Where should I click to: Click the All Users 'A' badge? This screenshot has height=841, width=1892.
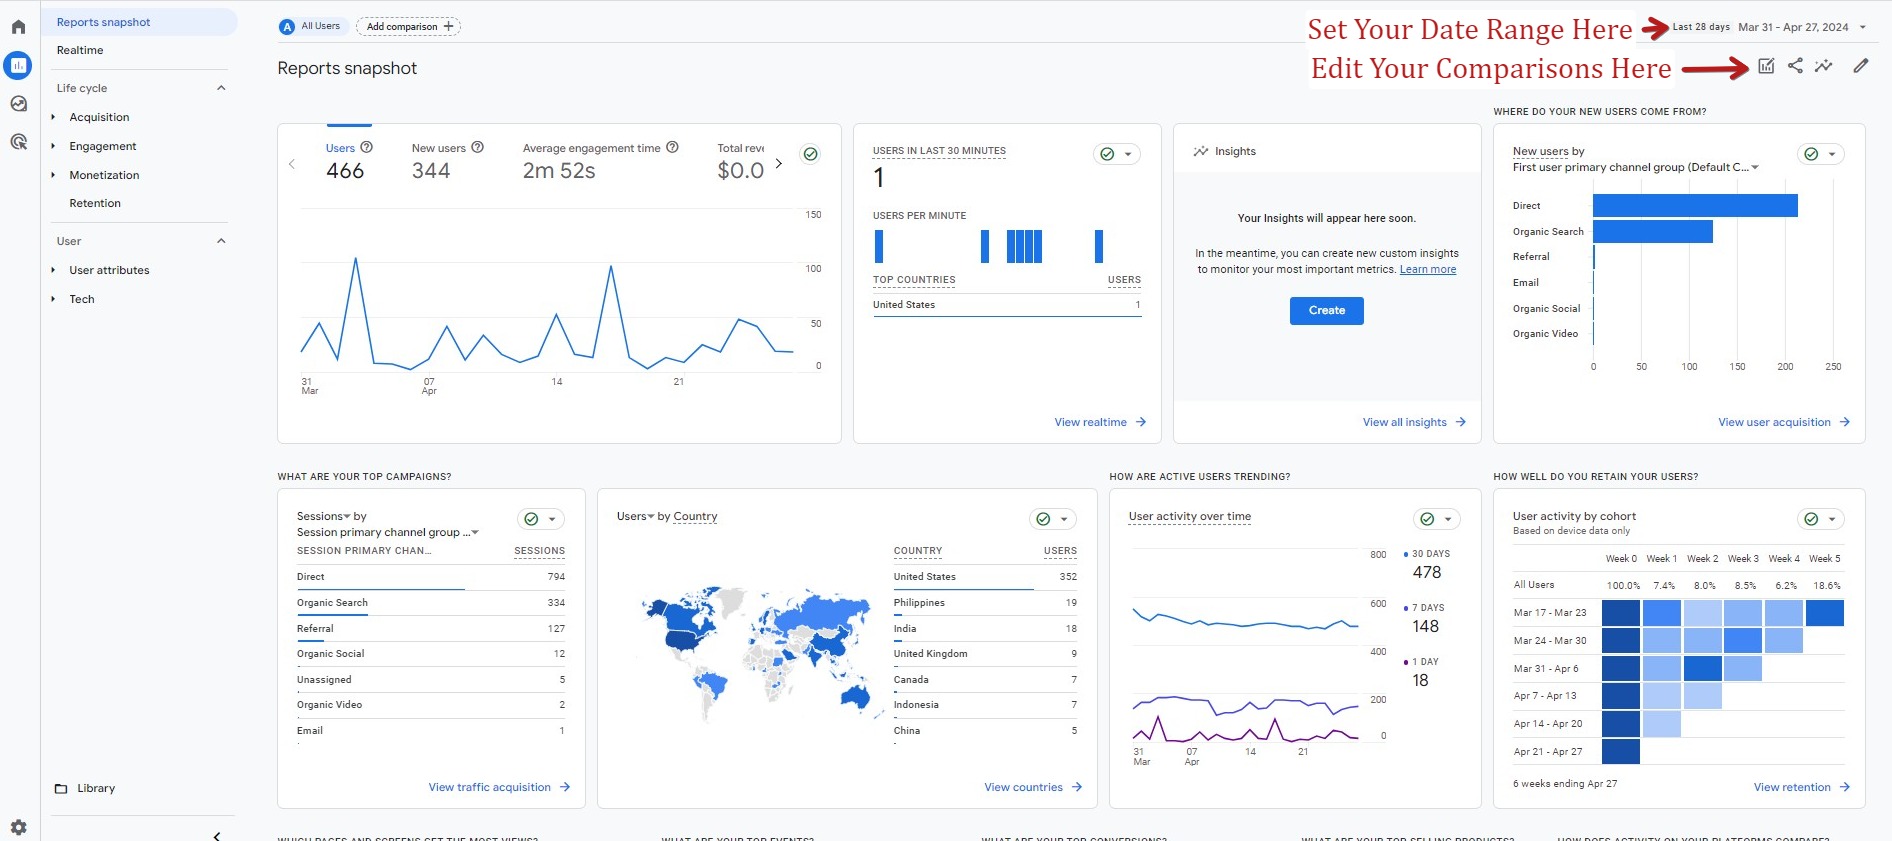[287, 26]
